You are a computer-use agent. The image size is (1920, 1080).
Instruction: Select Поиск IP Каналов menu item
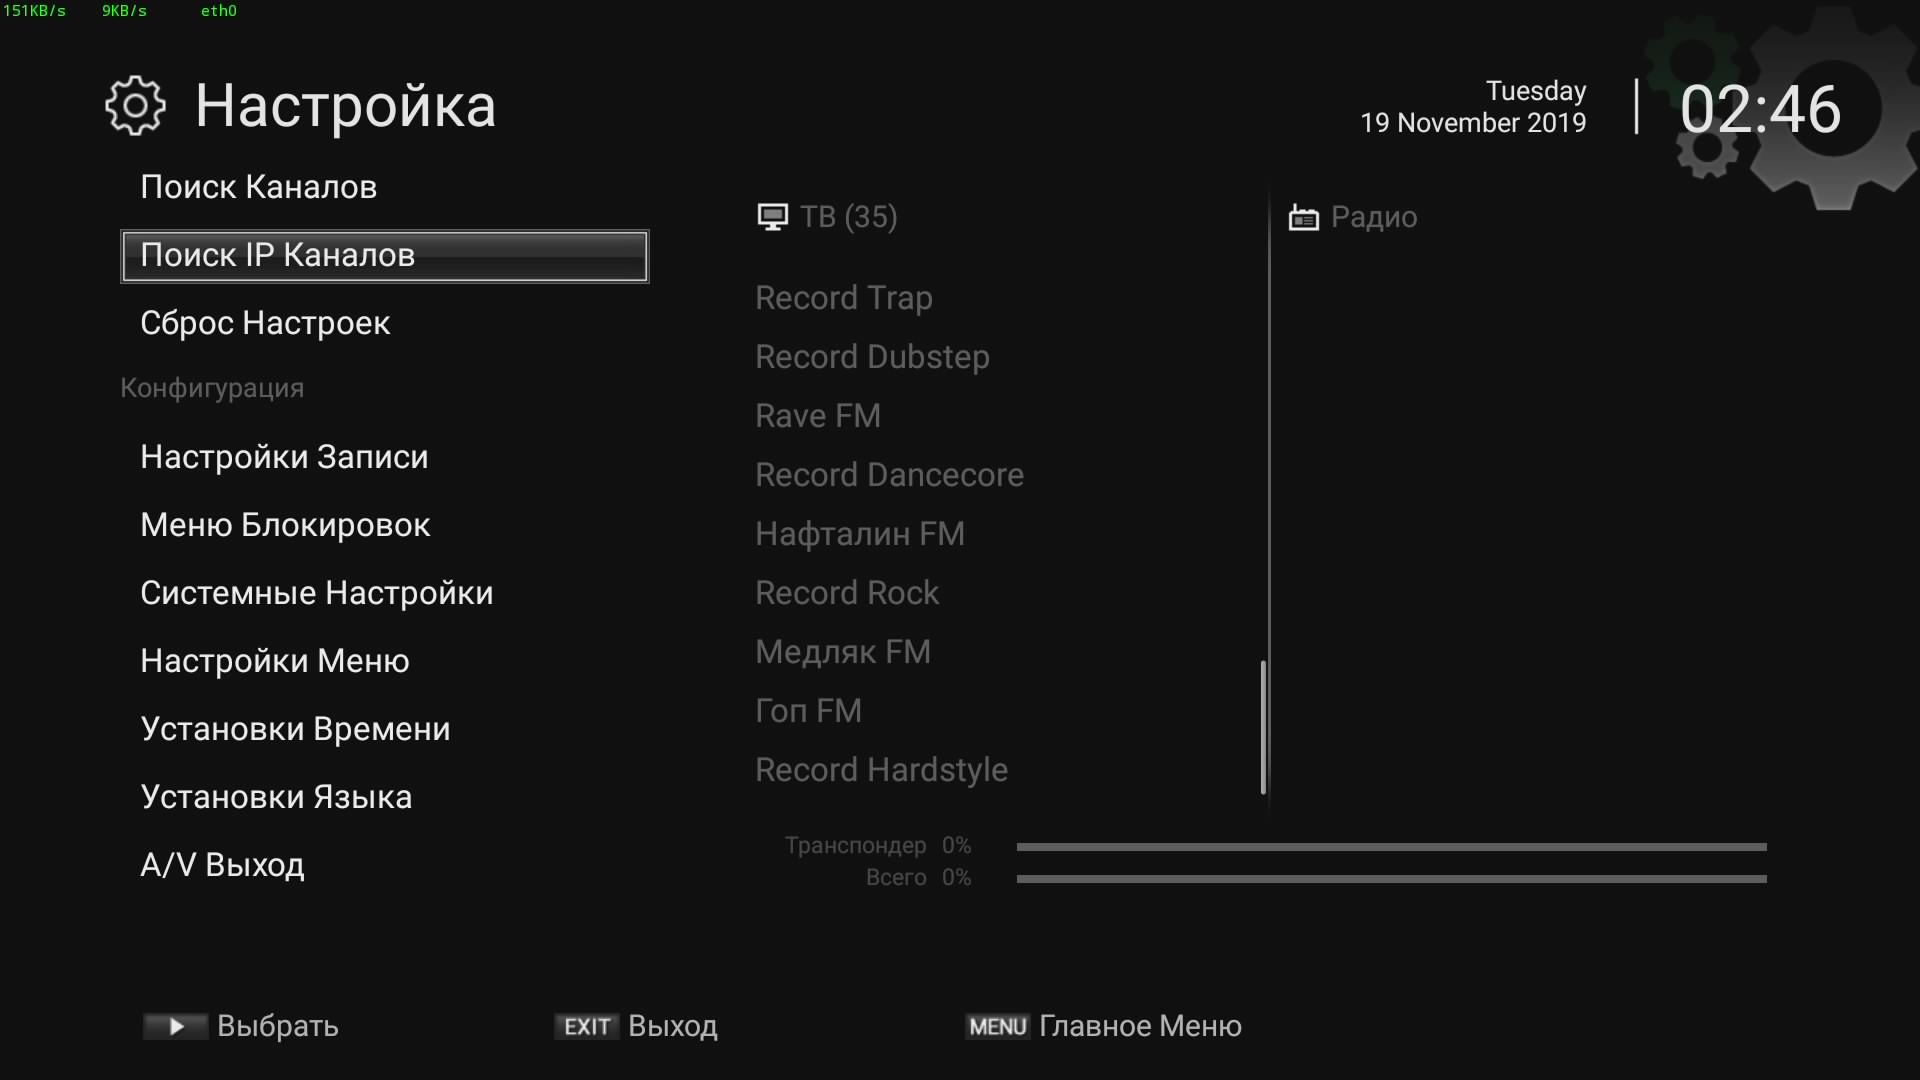click(x=385, y=256)
